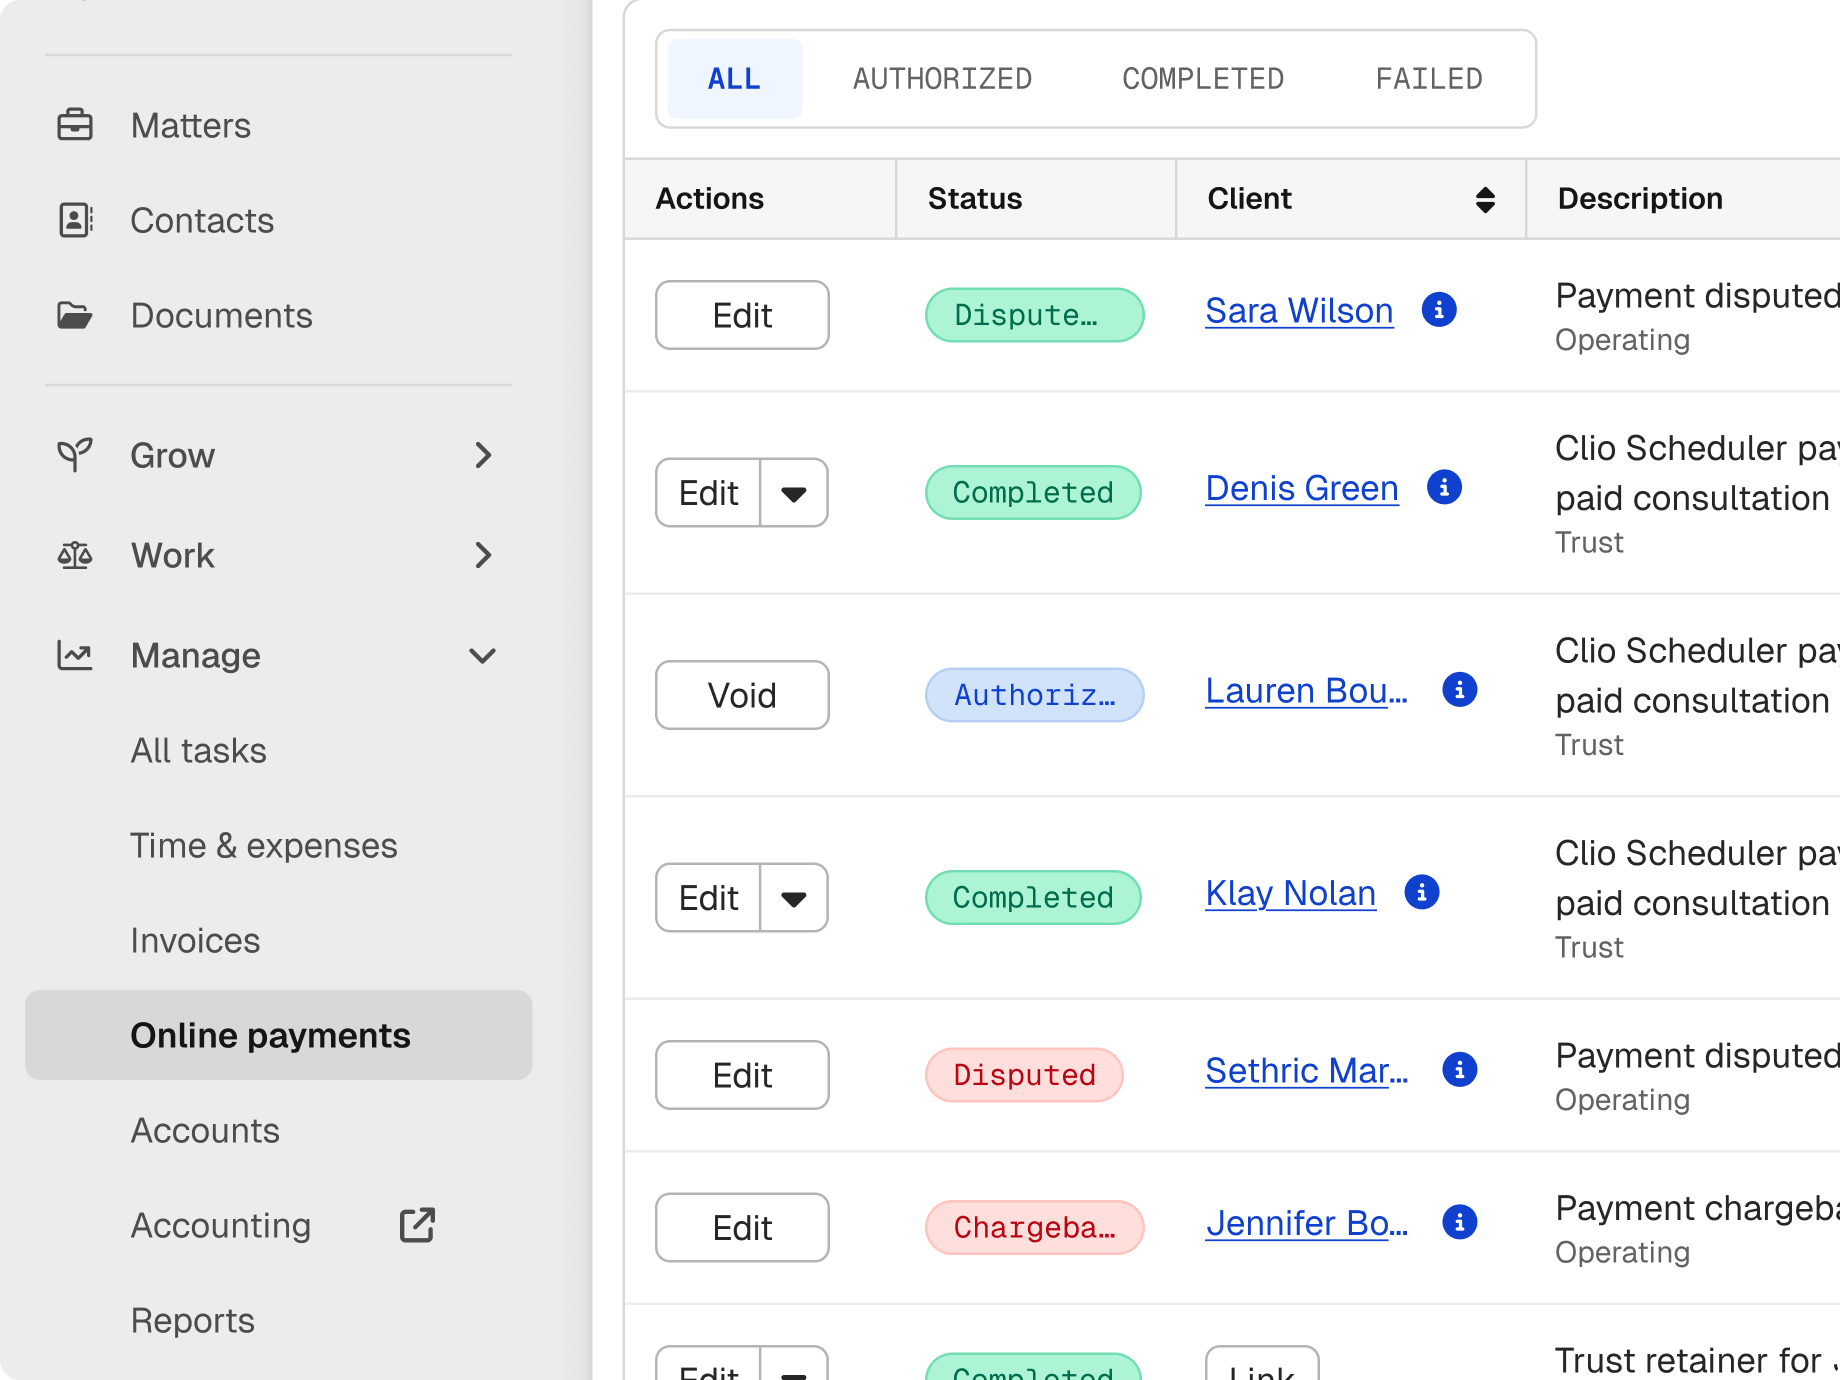
Task: Show info icon beside Lauren Bou…
Action: coord(1460,689)
